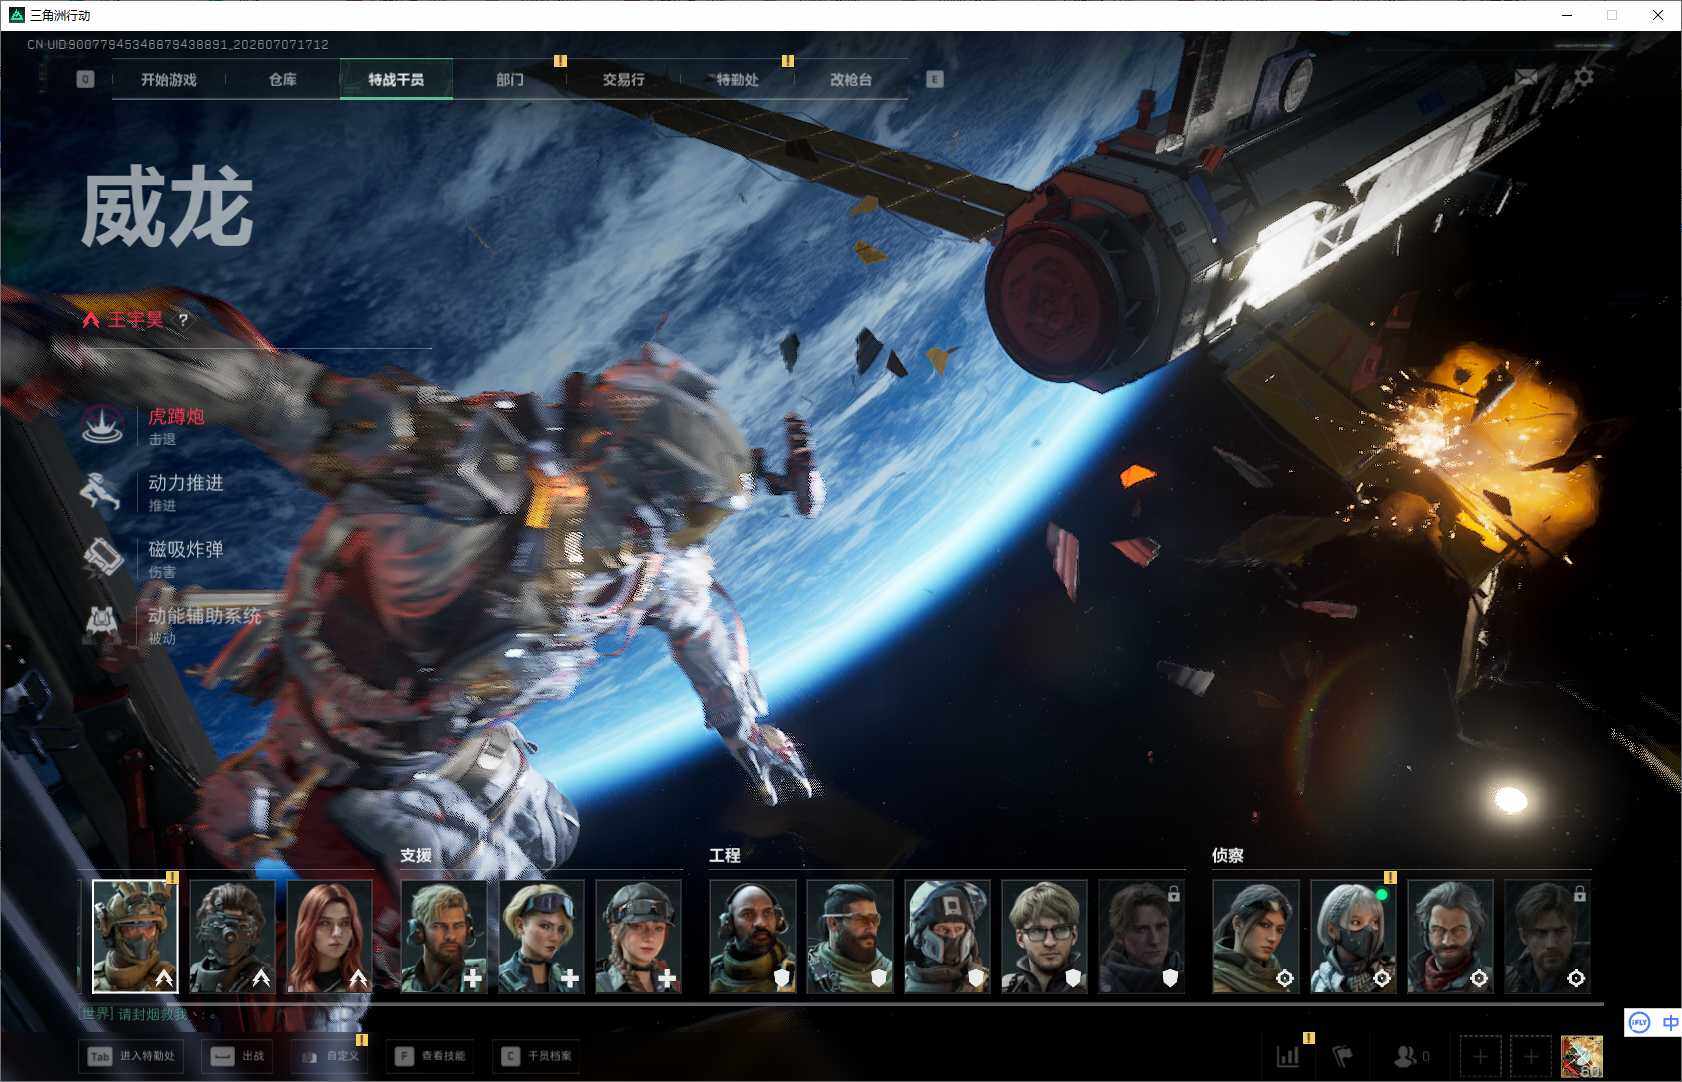Select the goggled masked assault operator portrait

click(232, 936)
